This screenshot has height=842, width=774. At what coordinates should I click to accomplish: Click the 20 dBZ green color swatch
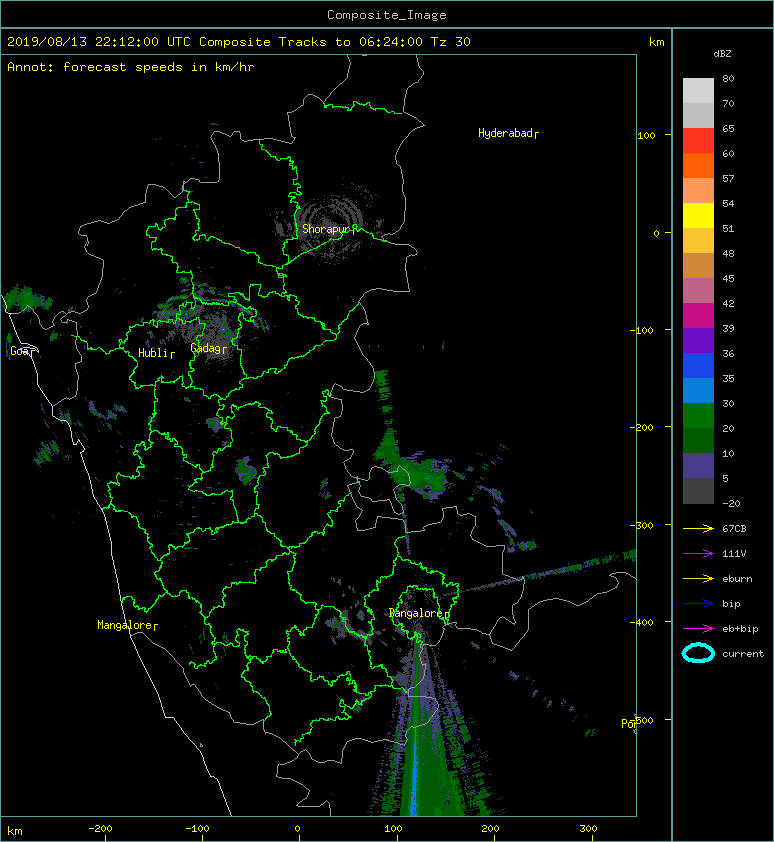[698, 440]
